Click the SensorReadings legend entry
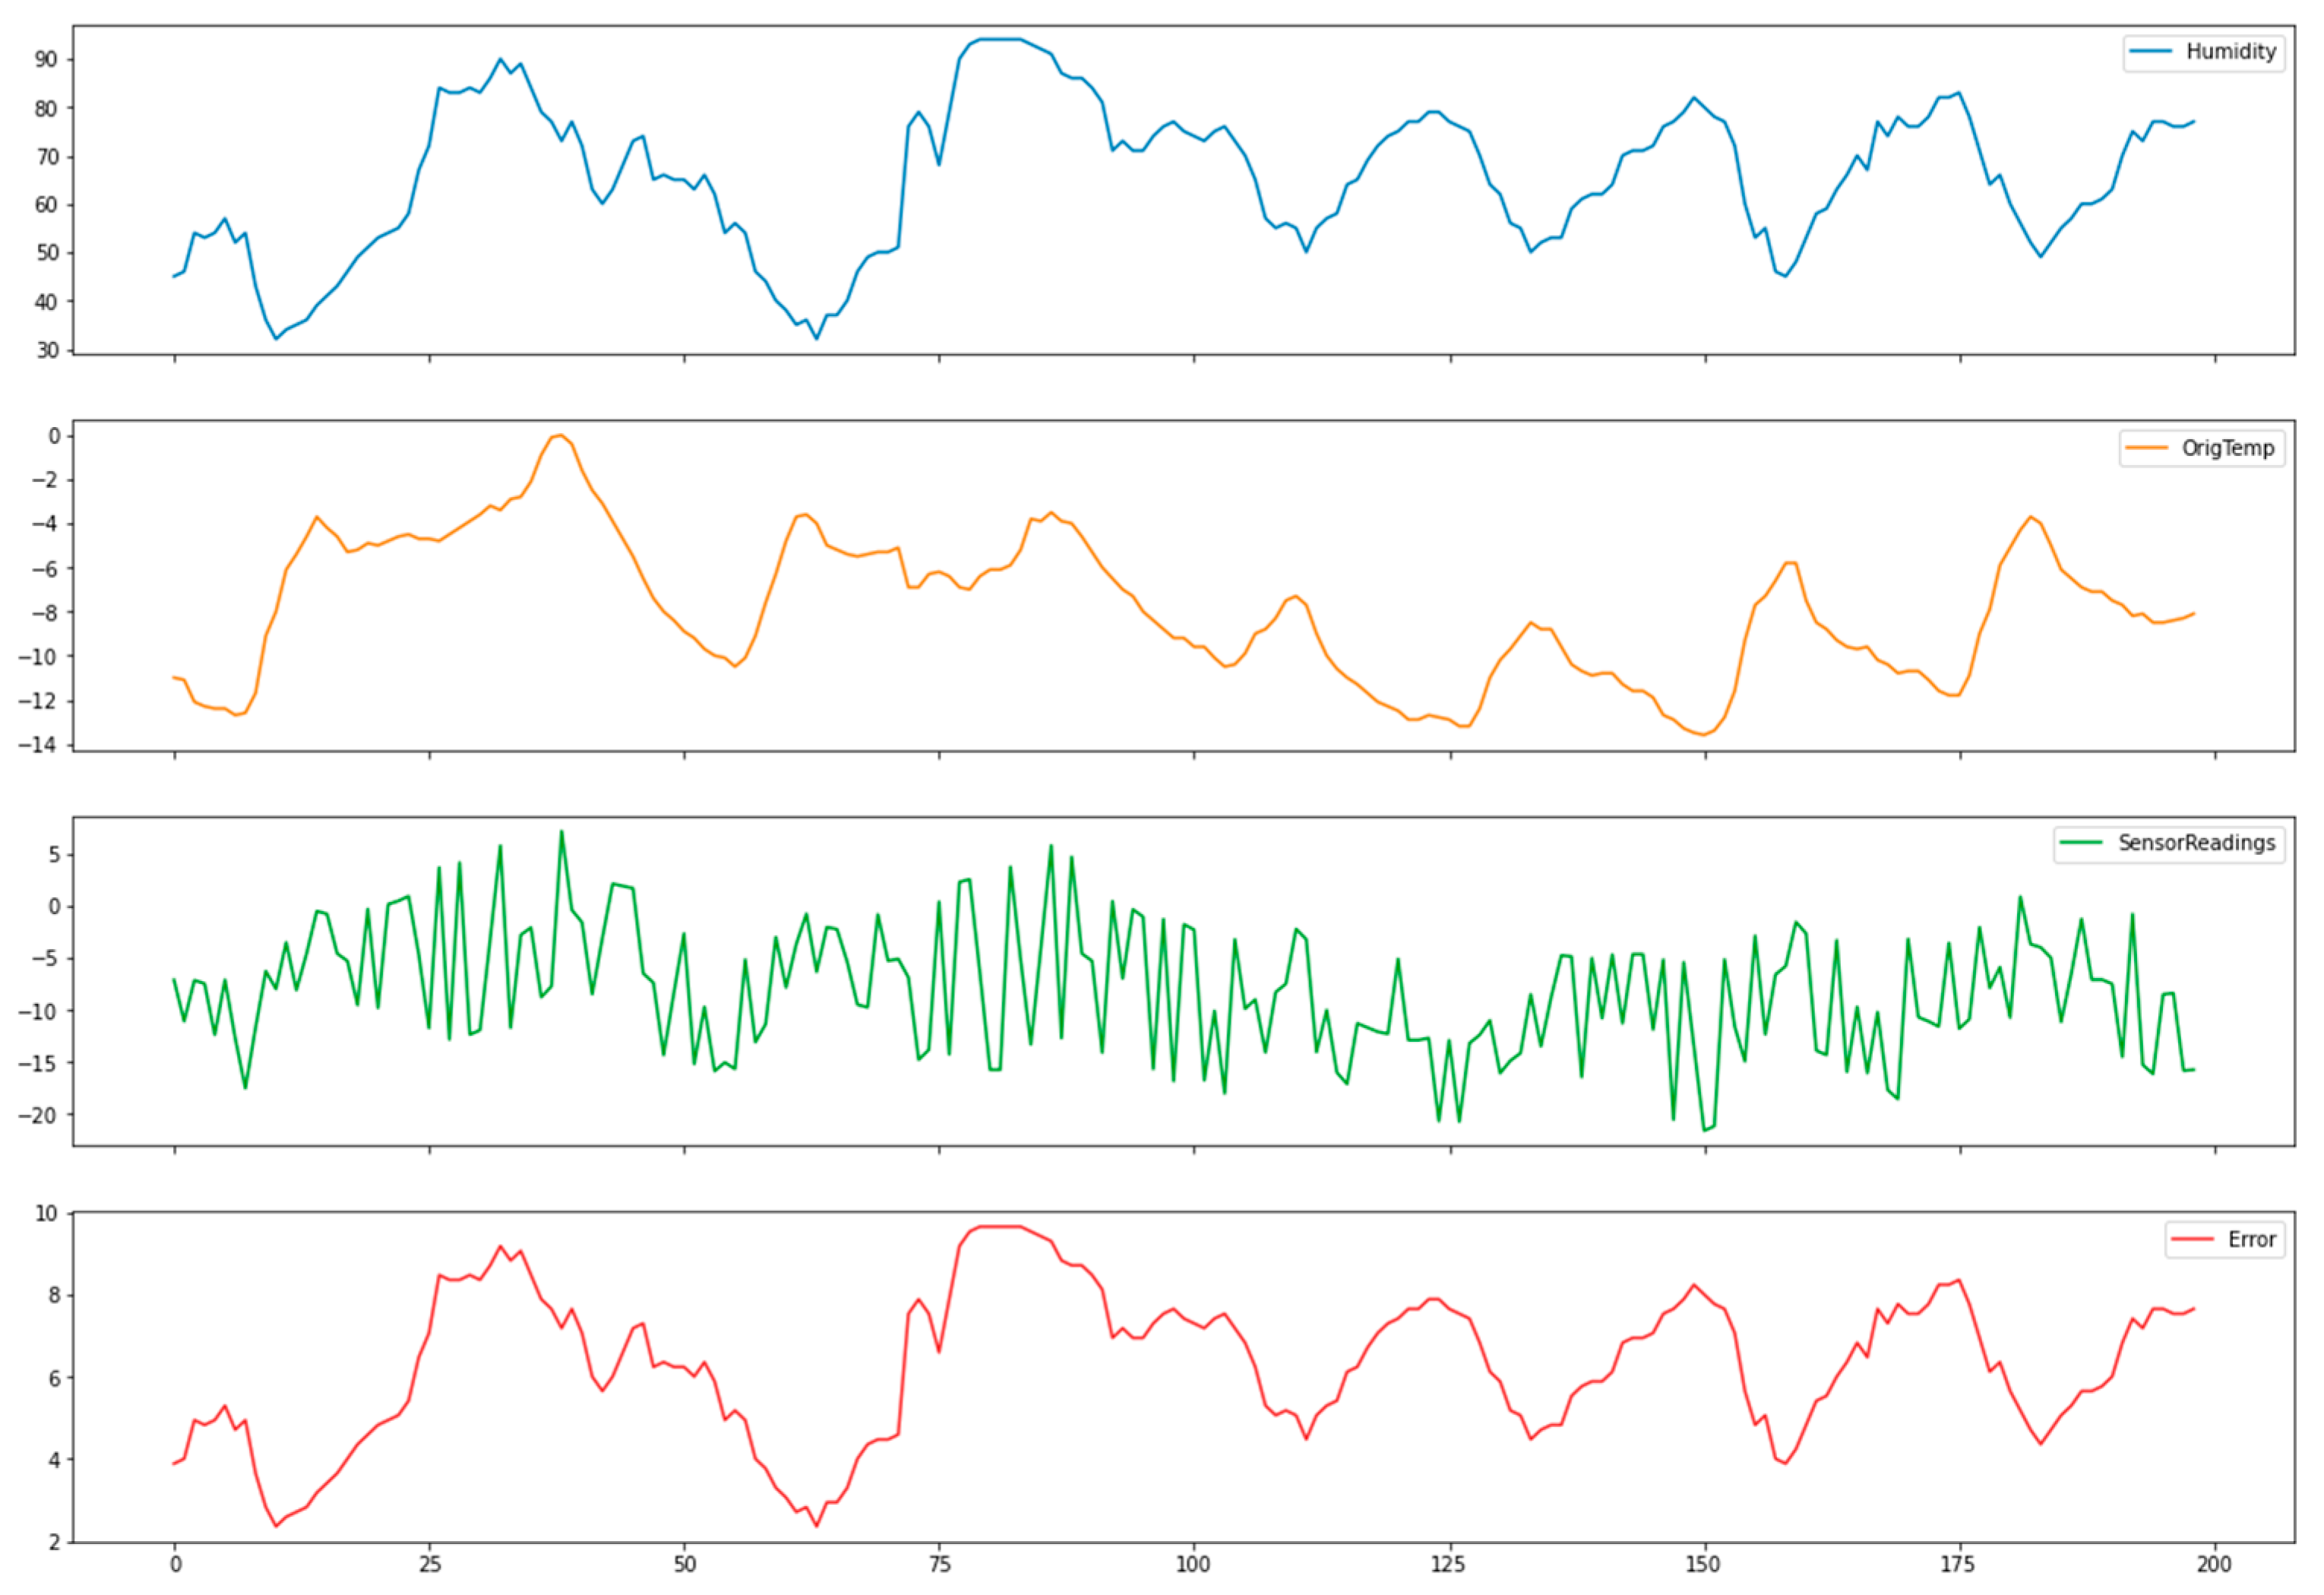The height and width of the screenshot is (1595, 2324). [2196, 843]
